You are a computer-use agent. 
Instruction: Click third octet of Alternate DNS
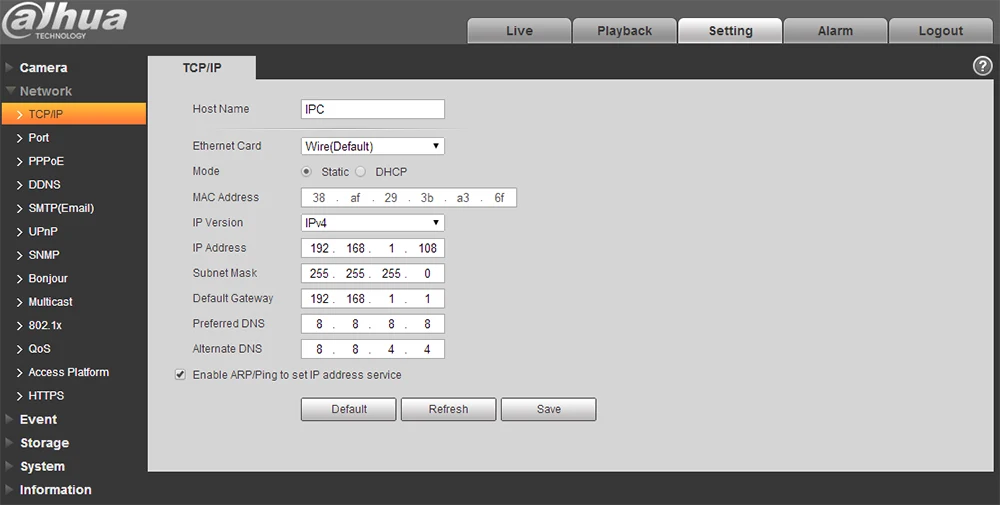(391, 349)
